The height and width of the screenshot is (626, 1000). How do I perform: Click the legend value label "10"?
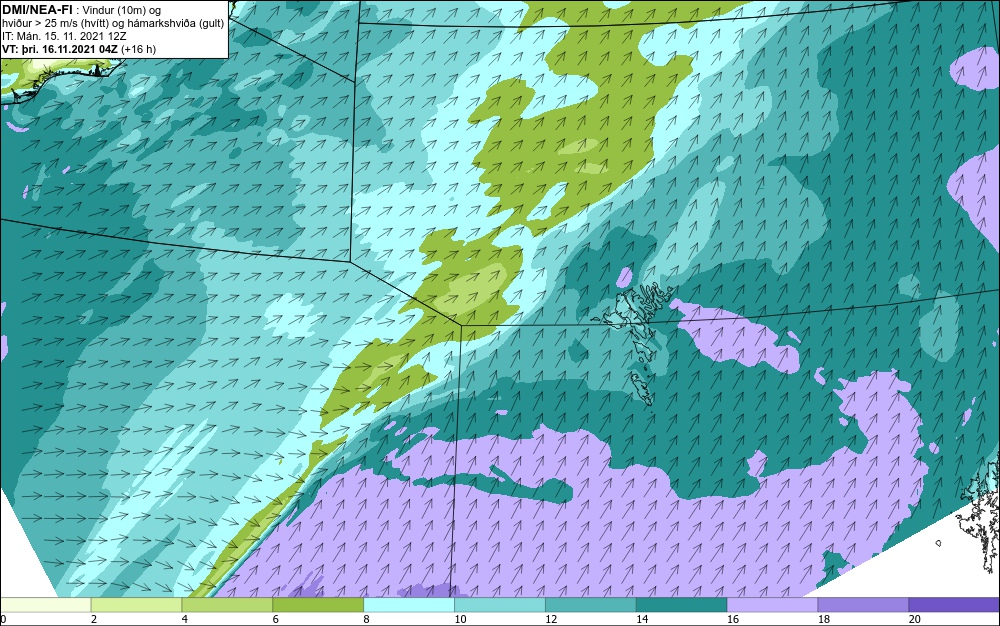(x=460, y=619)
